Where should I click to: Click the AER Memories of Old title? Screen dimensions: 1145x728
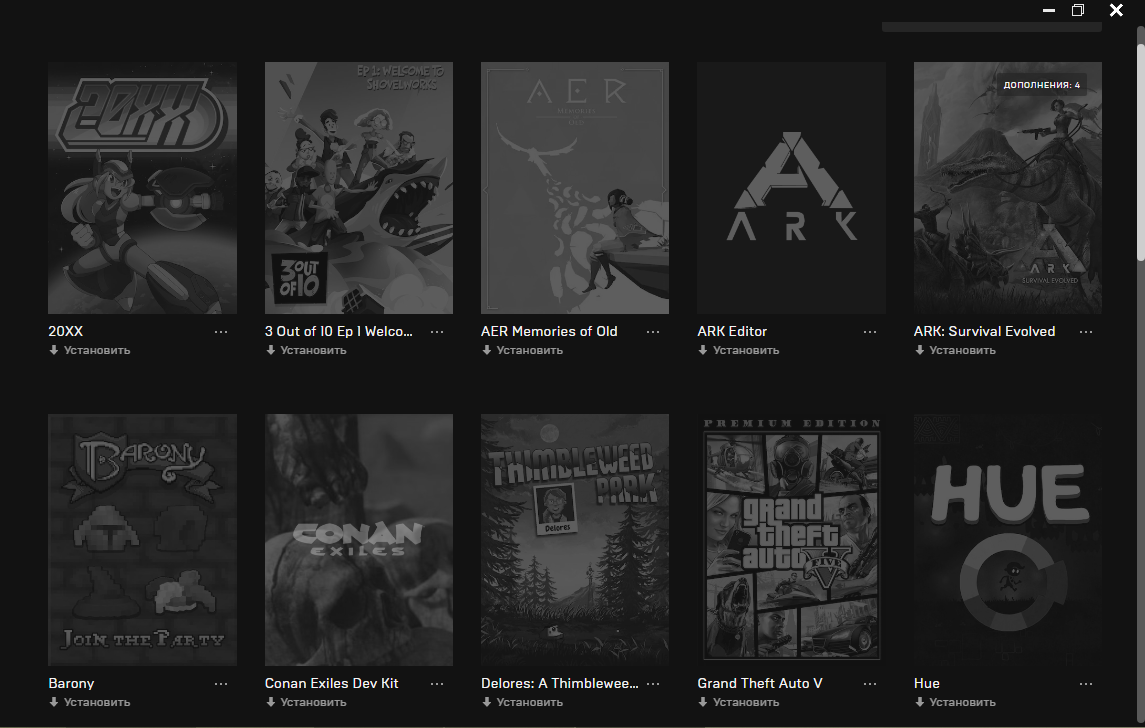(549, 332)
